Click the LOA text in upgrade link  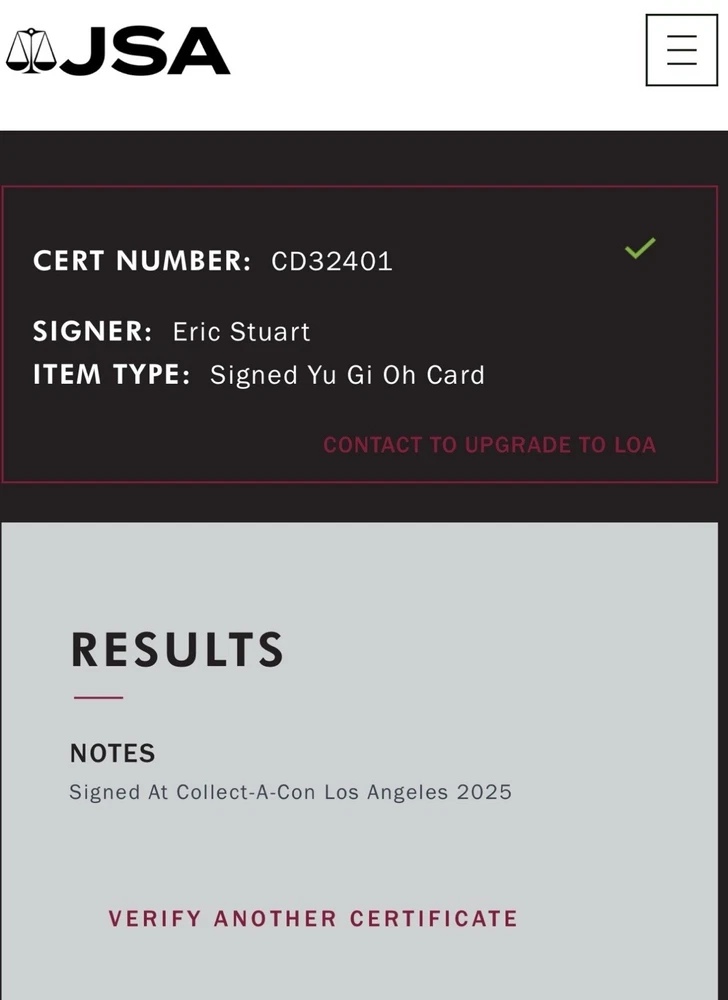634,445
